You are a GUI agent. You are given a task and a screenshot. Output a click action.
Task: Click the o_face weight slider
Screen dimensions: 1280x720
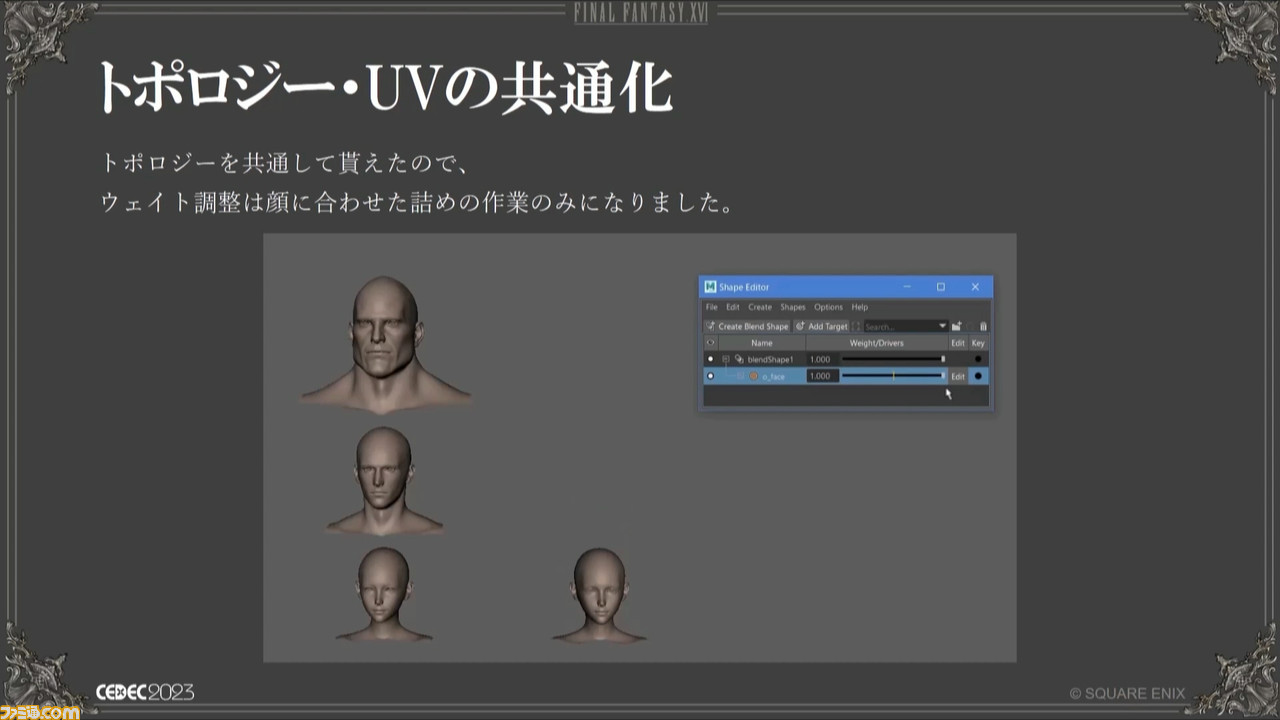click(x=893, y=376)
